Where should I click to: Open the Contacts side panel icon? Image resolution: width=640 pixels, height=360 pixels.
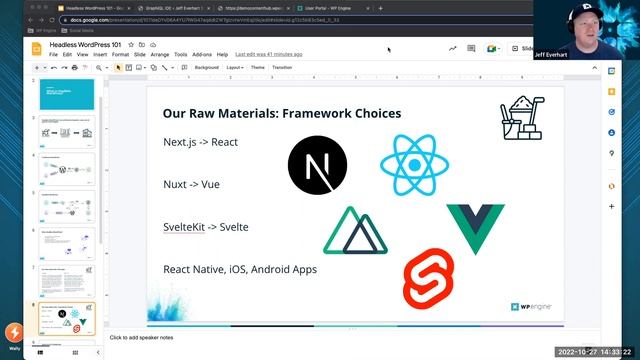tap(611, 133)
